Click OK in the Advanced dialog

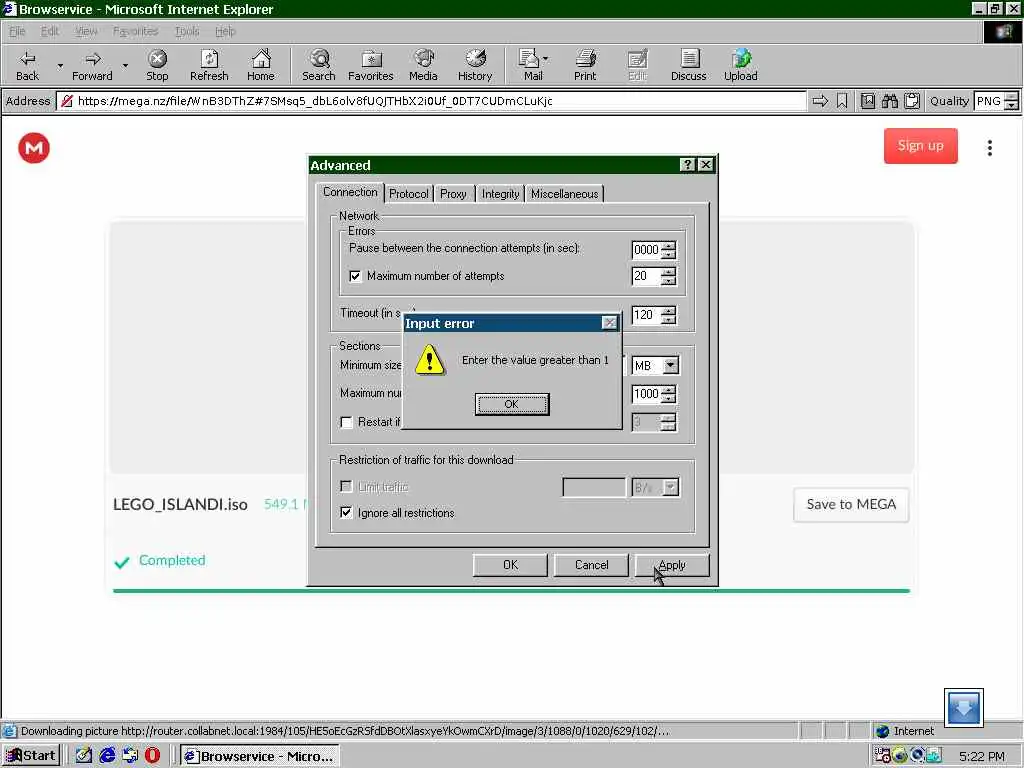(x=510, y=565)
